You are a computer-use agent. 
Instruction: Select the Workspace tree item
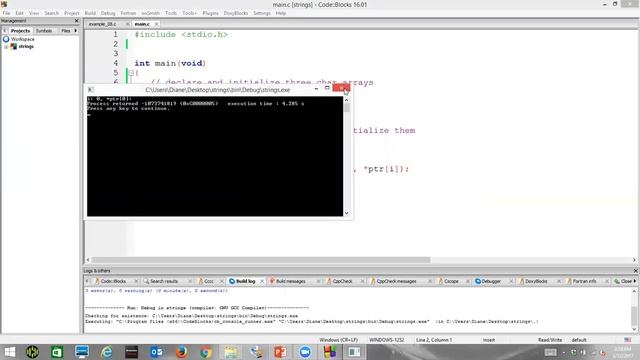click(x=22, y=39)
